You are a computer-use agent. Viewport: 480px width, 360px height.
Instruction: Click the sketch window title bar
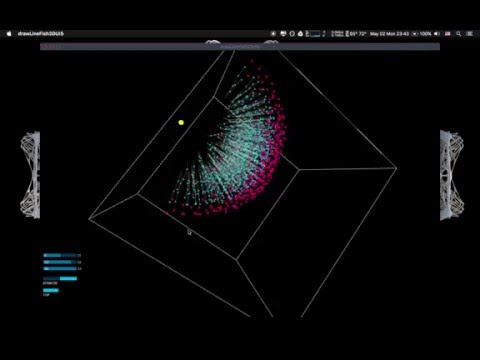[x=240, y=47]
